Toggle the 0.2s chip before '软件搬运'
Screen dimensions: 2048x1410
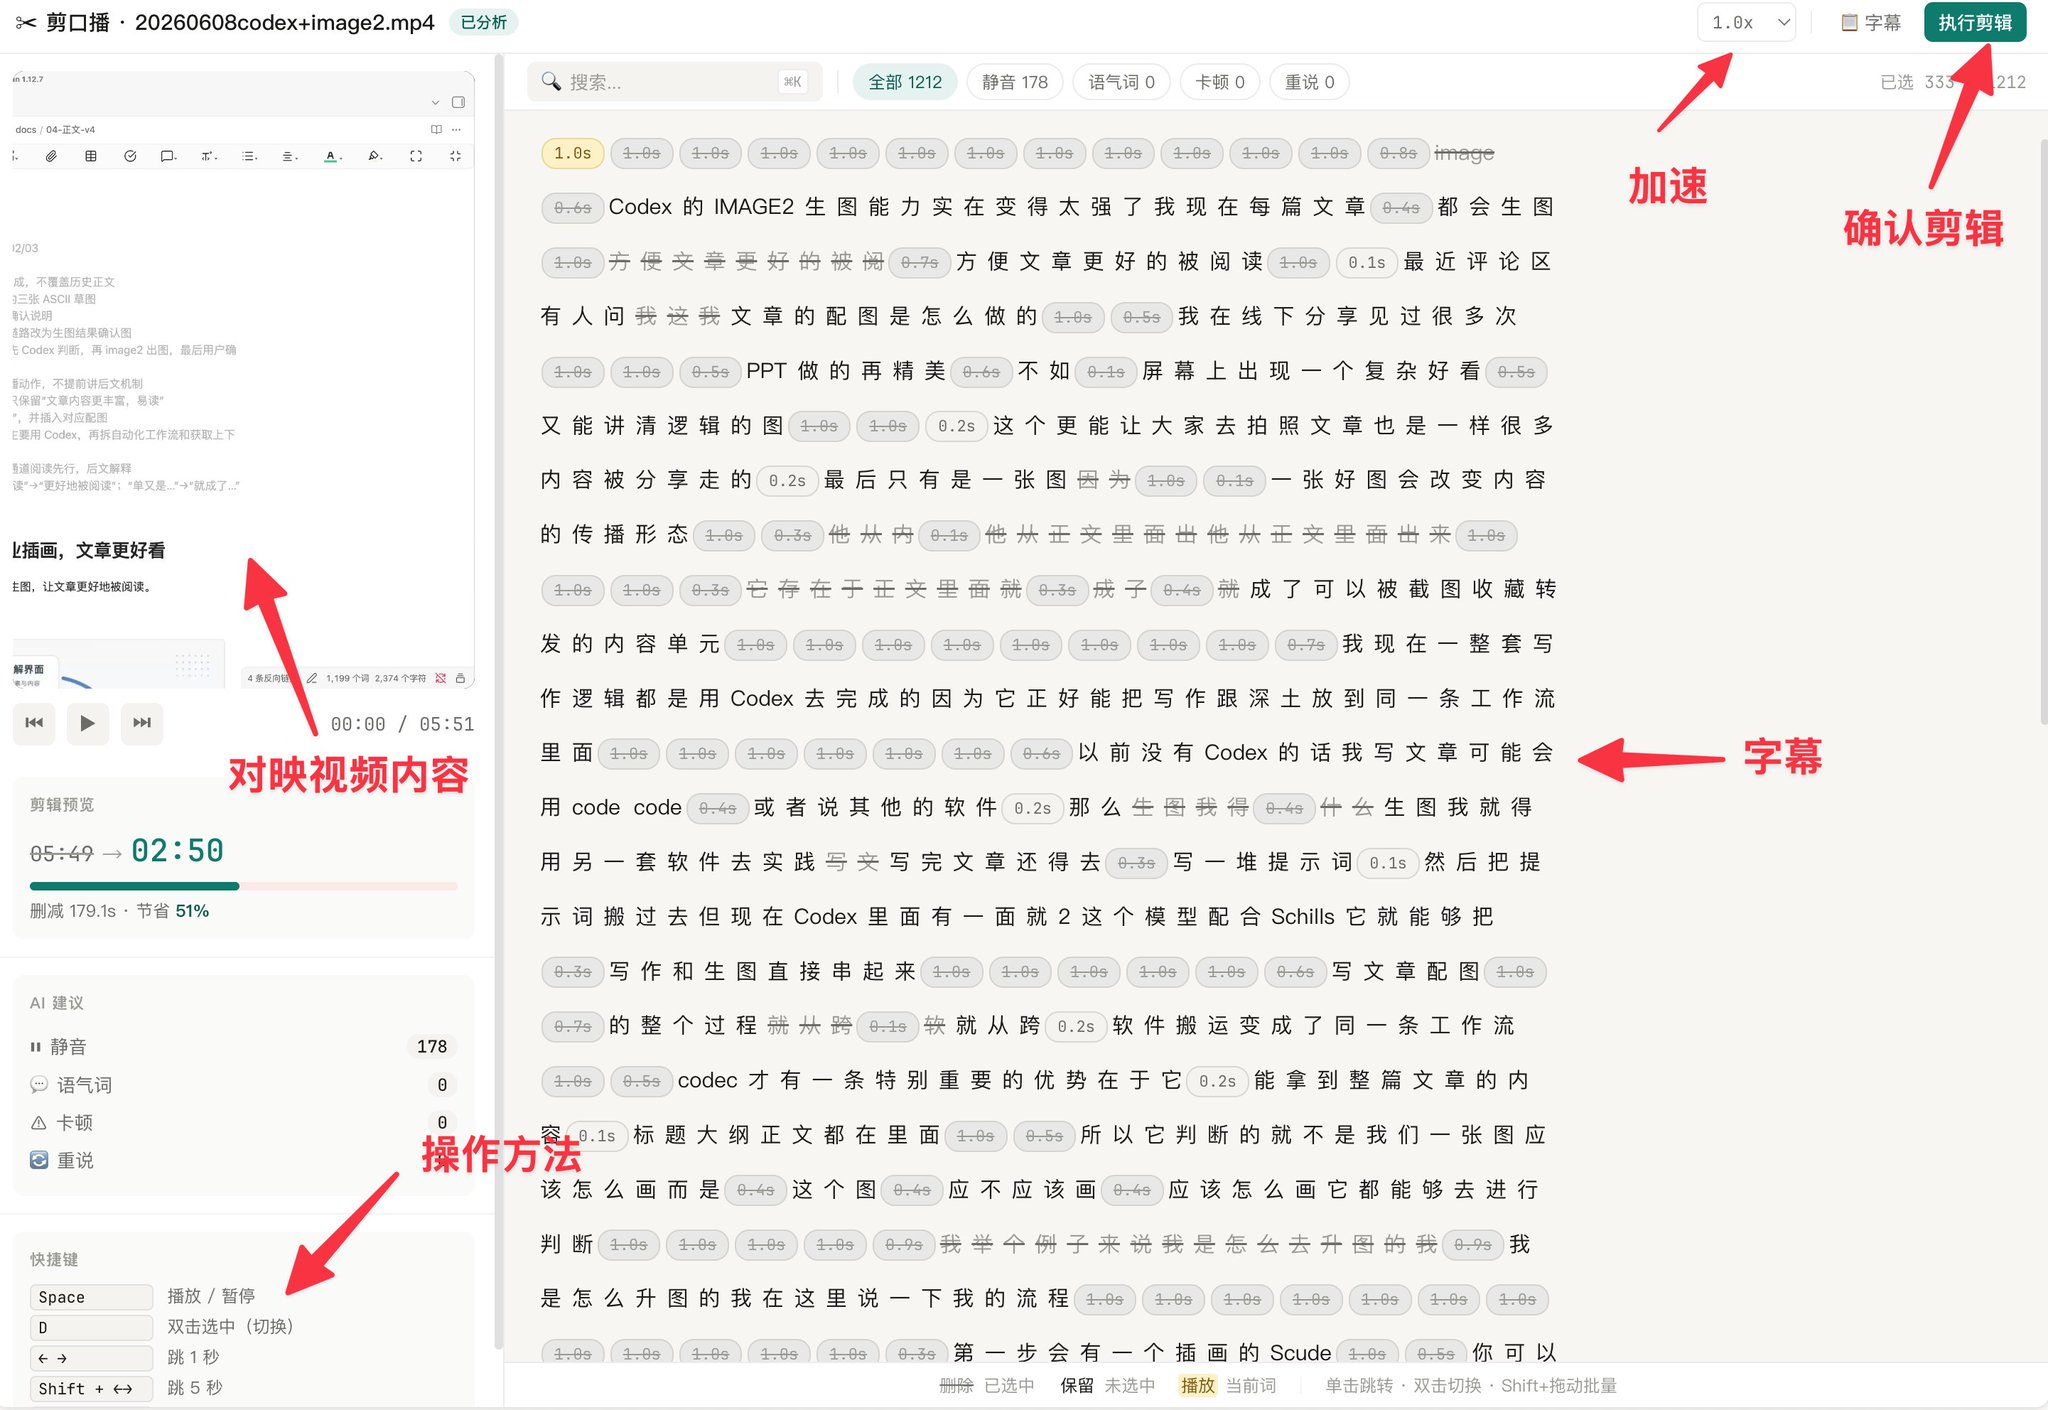coord(1077,1026)
